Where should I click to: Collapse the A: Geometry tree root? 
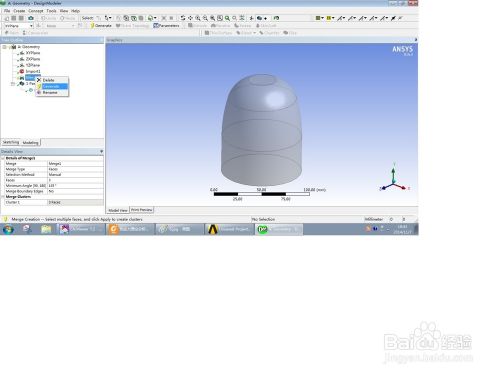click(x=5, y=47)
